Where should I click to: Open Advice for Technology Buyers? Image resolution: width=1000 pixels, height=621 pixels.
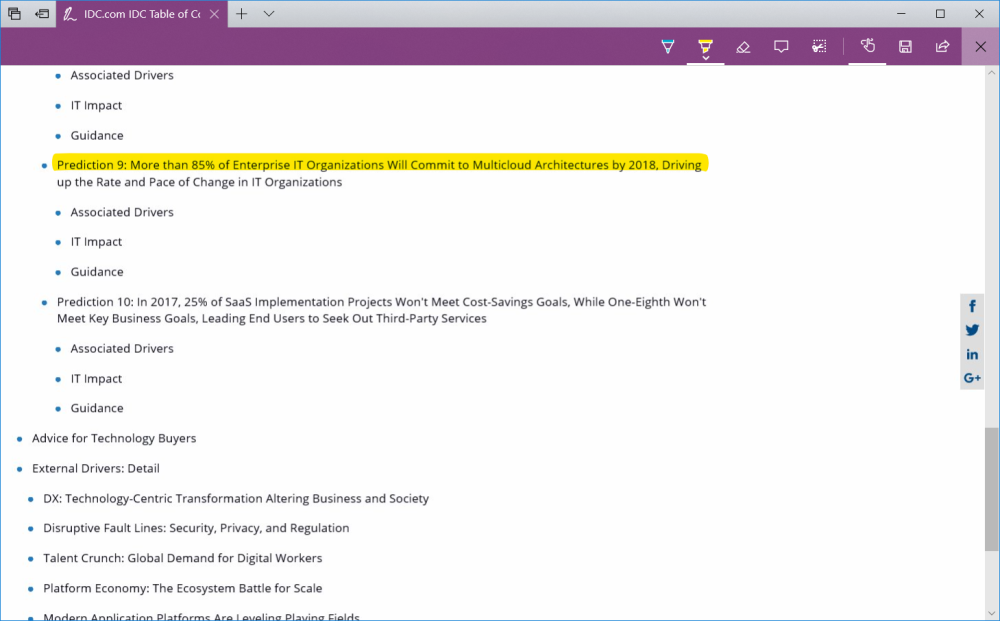click(x=114, y=438)
